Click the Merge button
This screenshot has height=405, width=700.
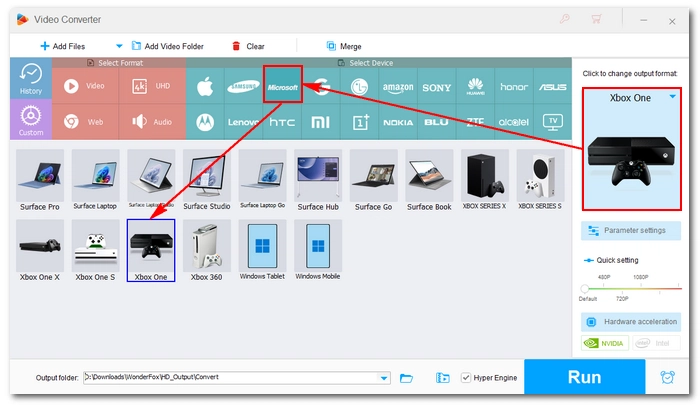click(x=344, y=46)
